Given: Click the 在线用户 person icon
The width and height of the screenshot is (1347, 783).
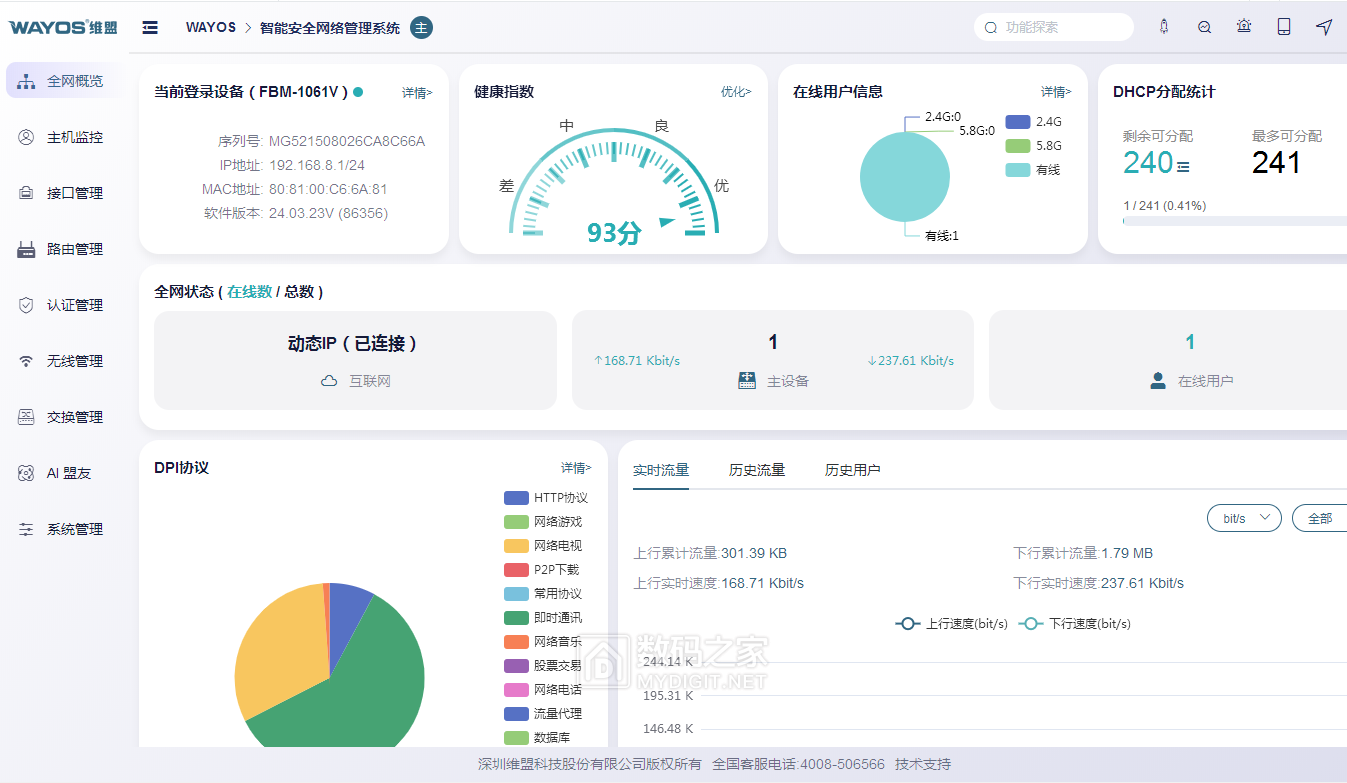Looking at the screenshot, I should coord(1158,380).
